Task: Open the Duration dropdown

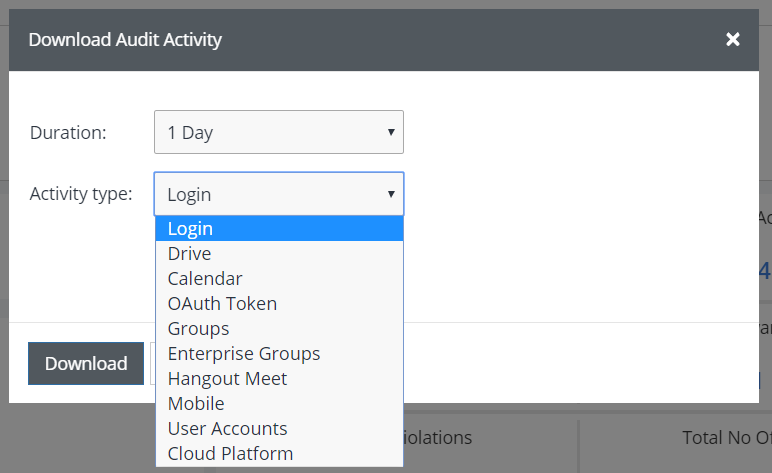Action: [278, 132]
